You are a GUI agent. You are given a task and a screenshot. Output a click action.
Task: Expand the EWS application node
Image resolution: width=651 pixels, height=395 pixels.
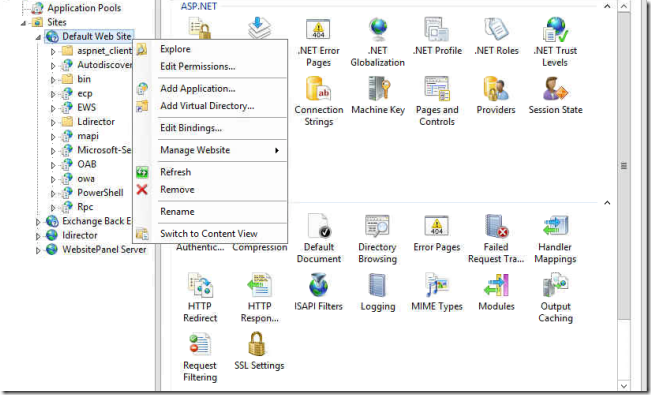click(x=53, y=108)
